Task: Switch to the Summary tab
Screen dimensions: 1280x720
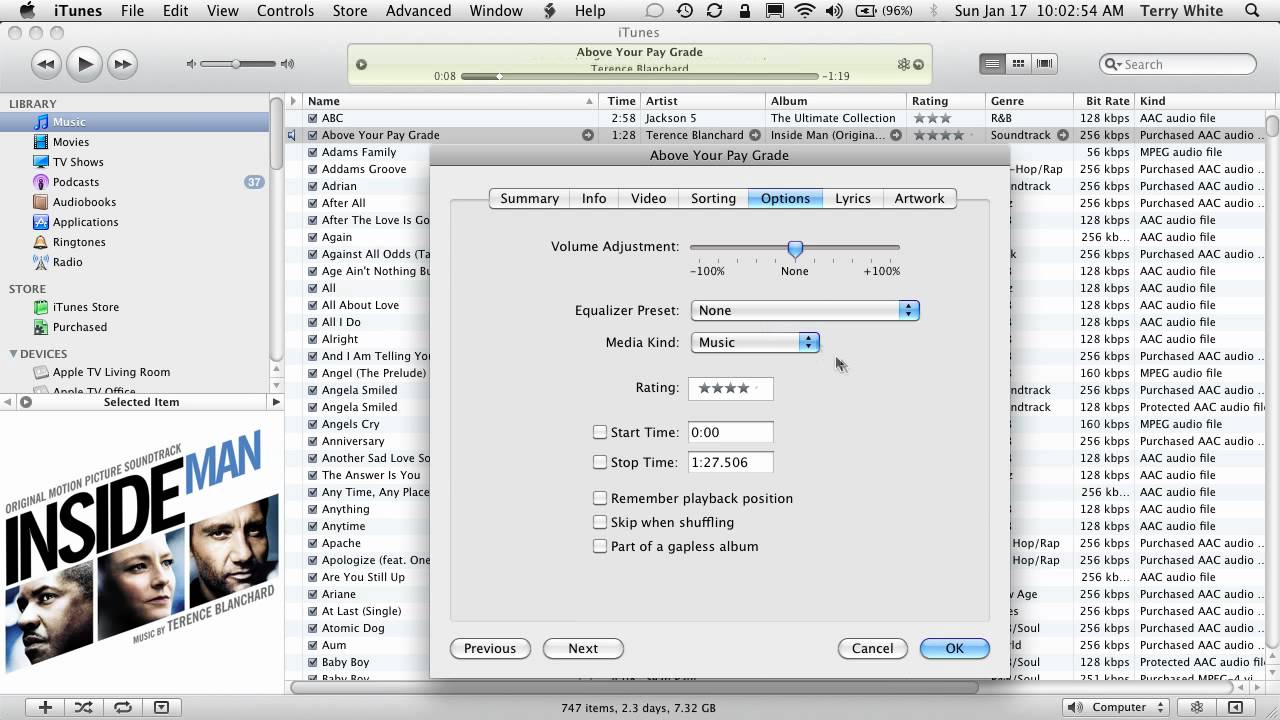Action: click(529, 198)
